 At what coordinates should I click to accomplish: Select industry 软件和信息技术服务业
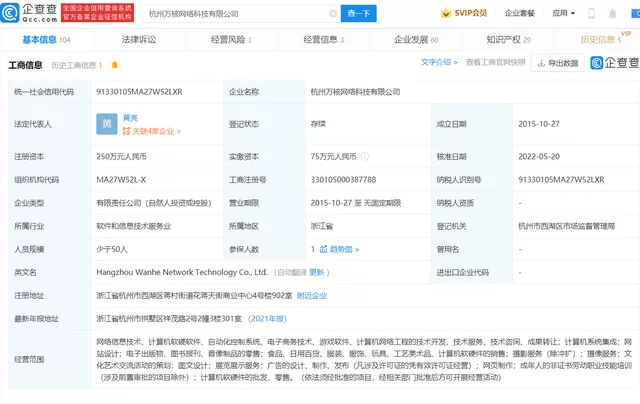133,226
